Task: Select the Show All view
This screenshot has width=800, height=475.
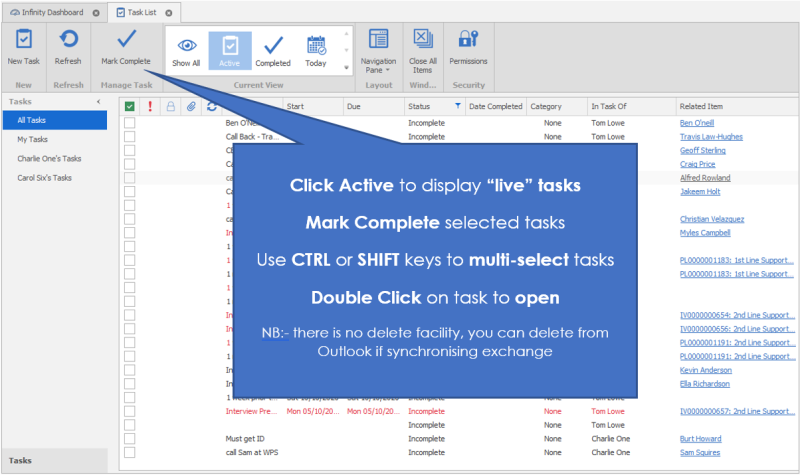Action: tap(186, 51)
